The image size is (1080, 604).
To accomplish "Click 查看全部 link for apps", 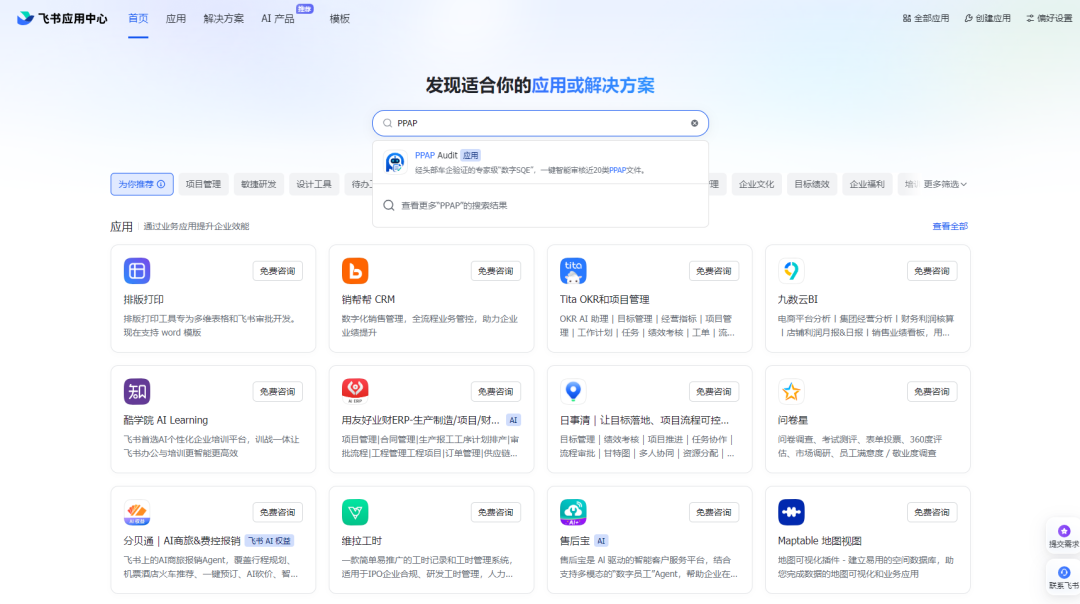I will tap(950, 226).
